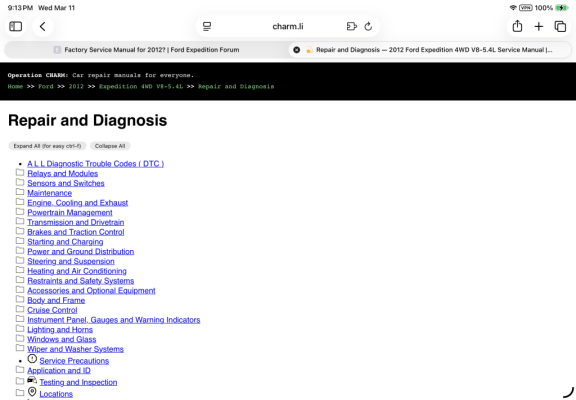Select the Repair and Diagnosis tab
The image size is (576, 400).
click(x=430, y=50)
